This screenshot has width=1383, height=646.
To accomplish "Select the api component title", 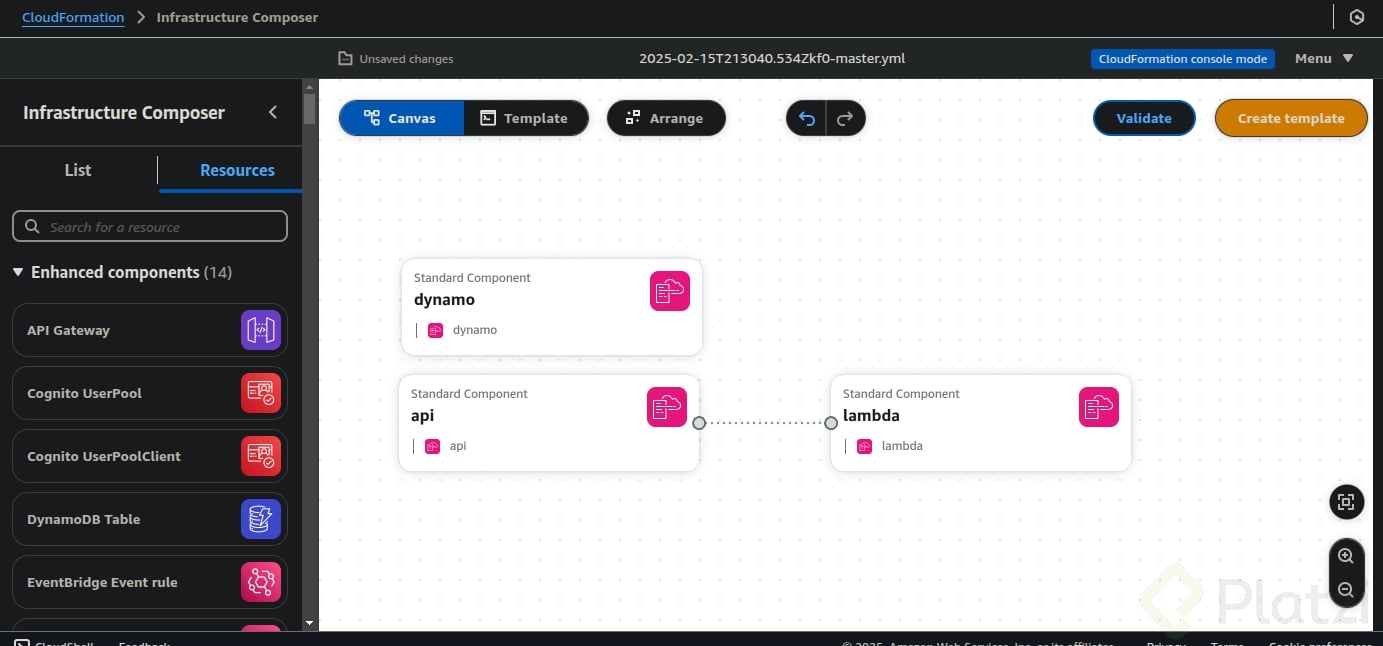I will (422, 416).
